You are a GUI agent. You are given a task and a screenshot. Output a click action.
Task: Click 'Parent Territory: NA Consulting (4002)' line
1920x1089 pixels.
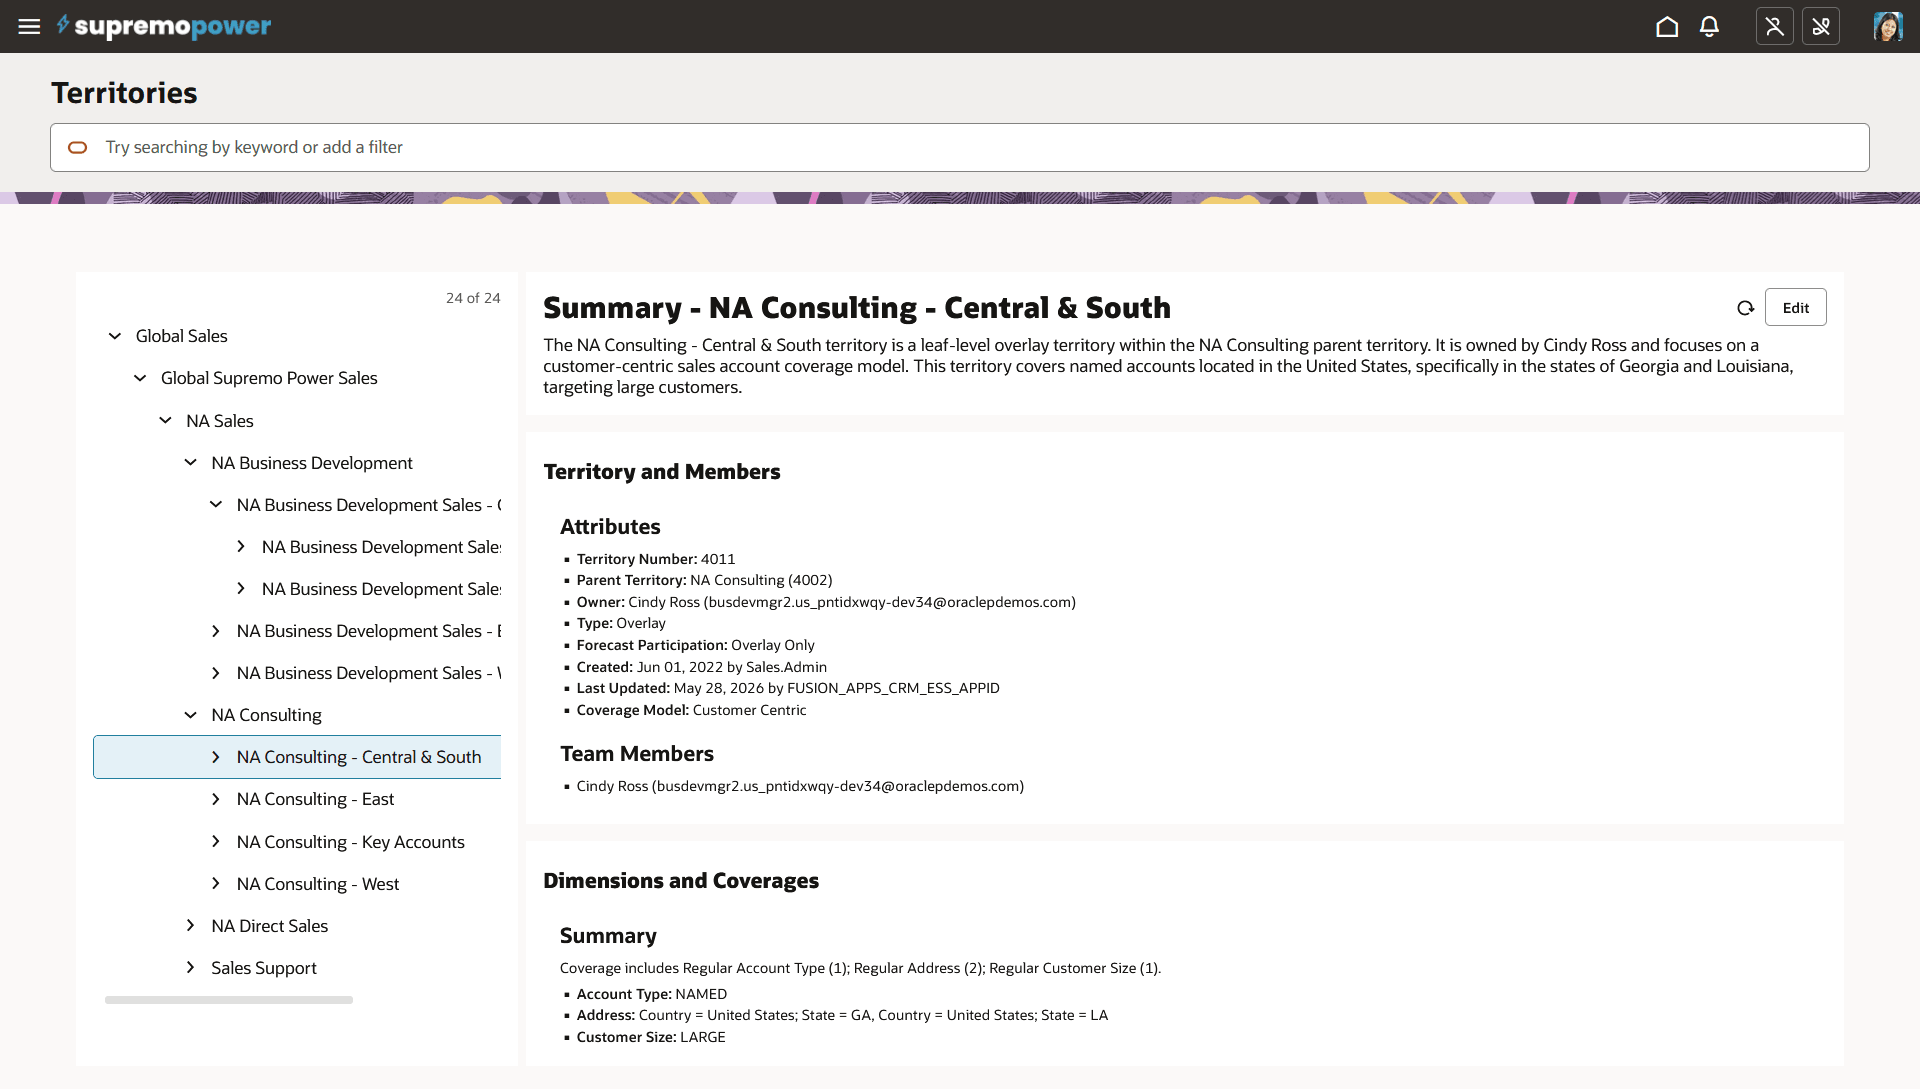coord(704,580)
